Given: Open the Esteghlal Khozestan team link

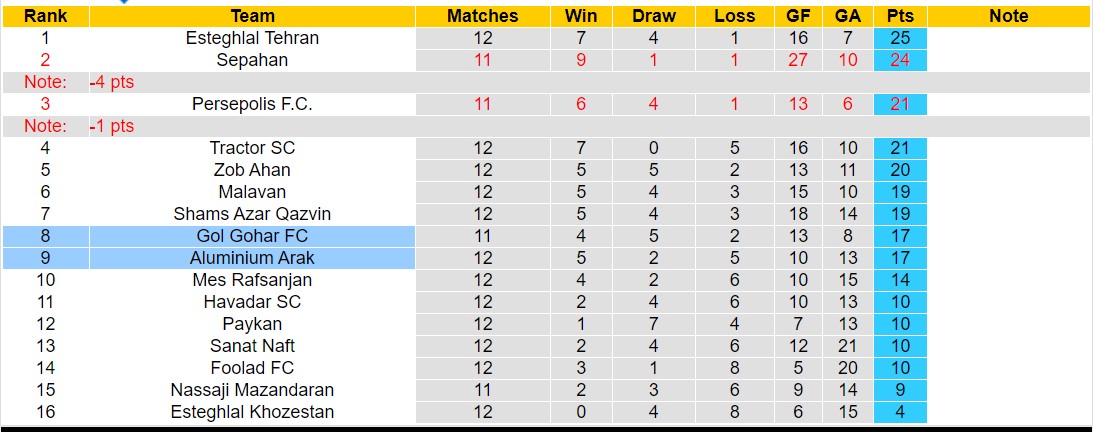Looking at the screenshot, I should [252, 412].
